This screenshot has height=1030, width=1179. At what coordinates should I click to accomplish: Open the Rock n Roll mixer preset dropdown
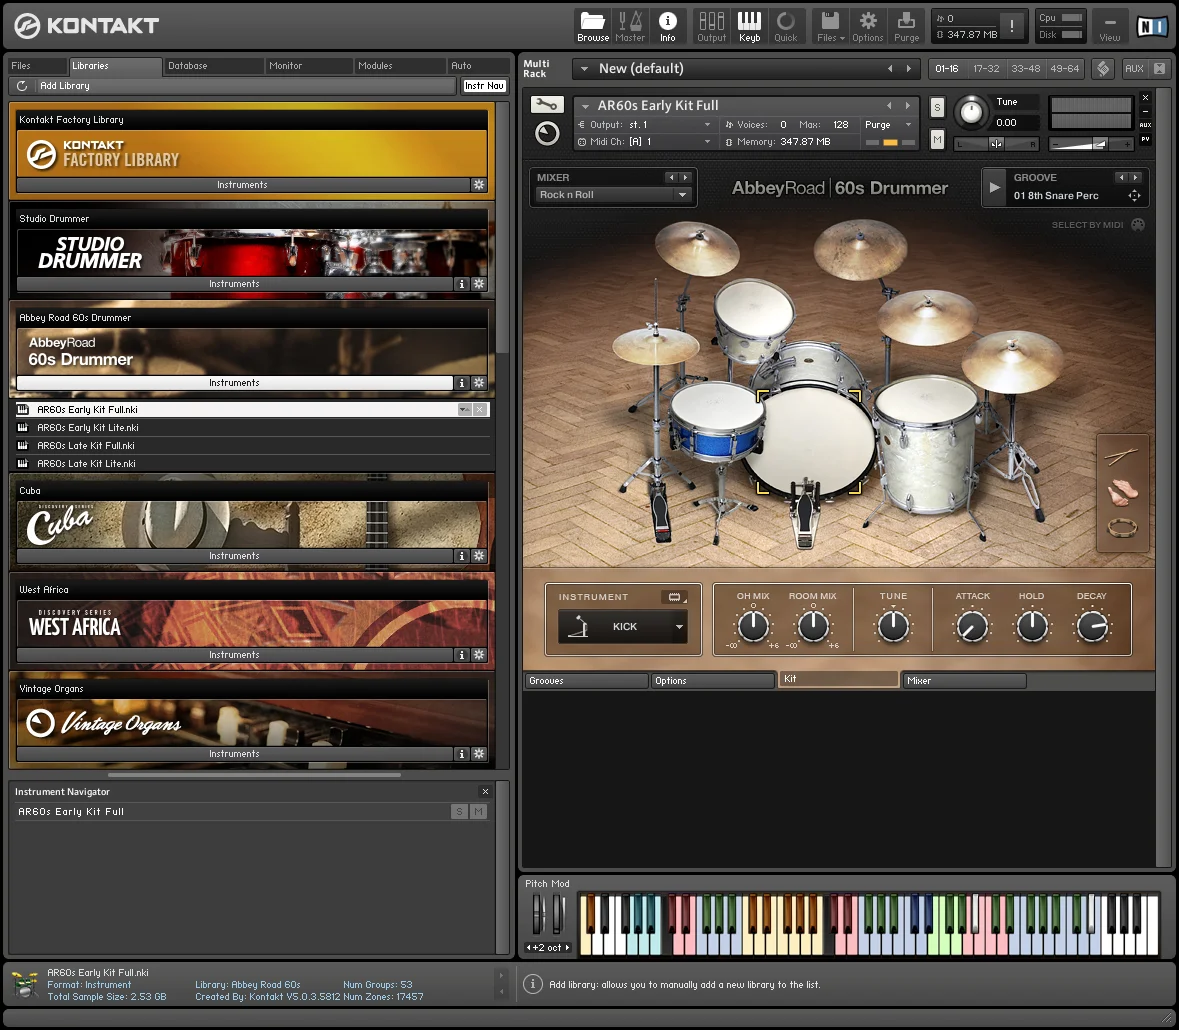[613, 196]
